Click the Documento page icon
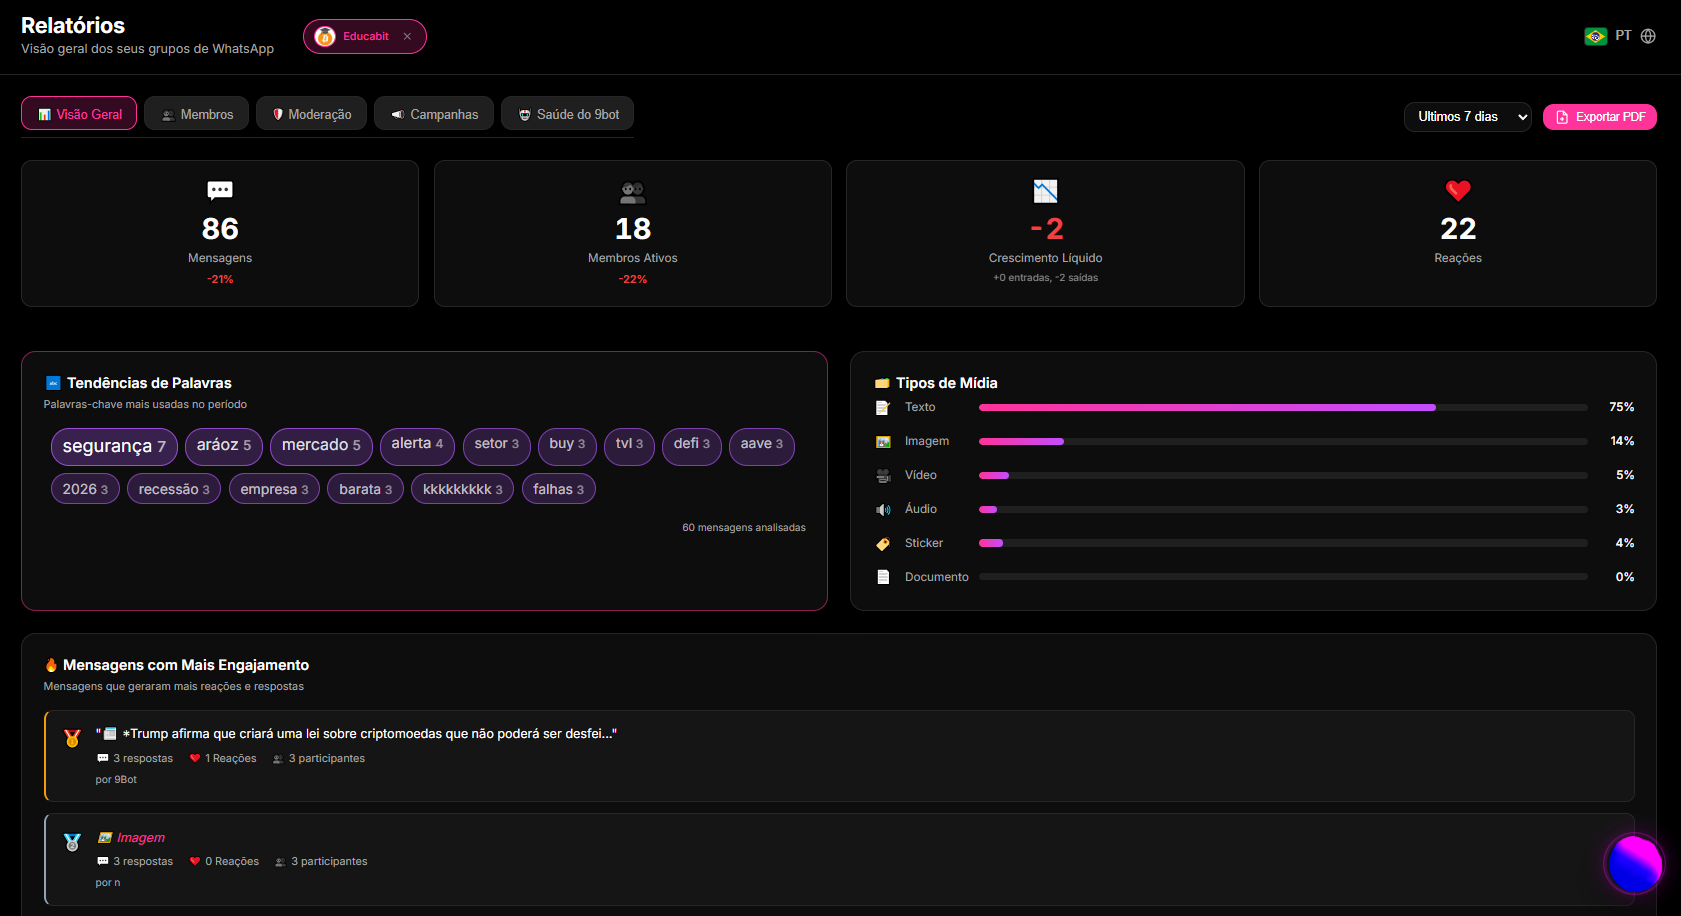This screenshot has width=1681, height=916. click(x=883, y=577)
